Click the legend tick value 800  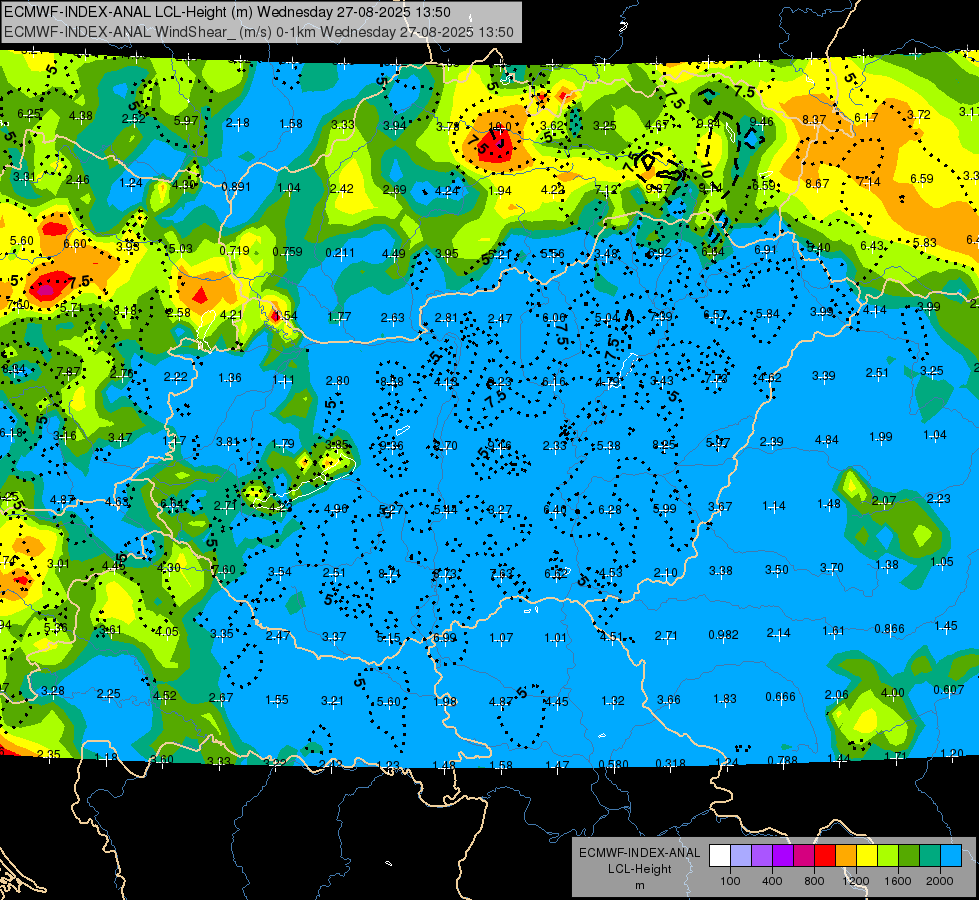[x=814, y=881]
